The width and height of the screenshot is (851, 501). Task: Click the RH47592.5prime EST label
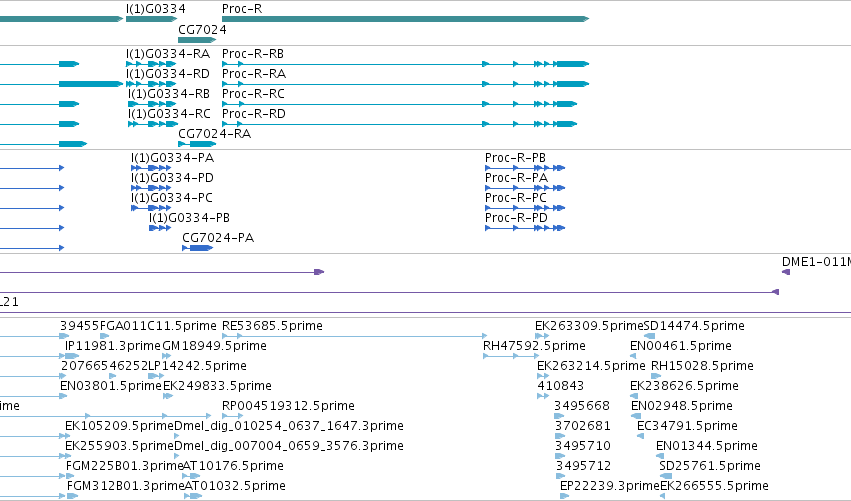tap(535, 346)
